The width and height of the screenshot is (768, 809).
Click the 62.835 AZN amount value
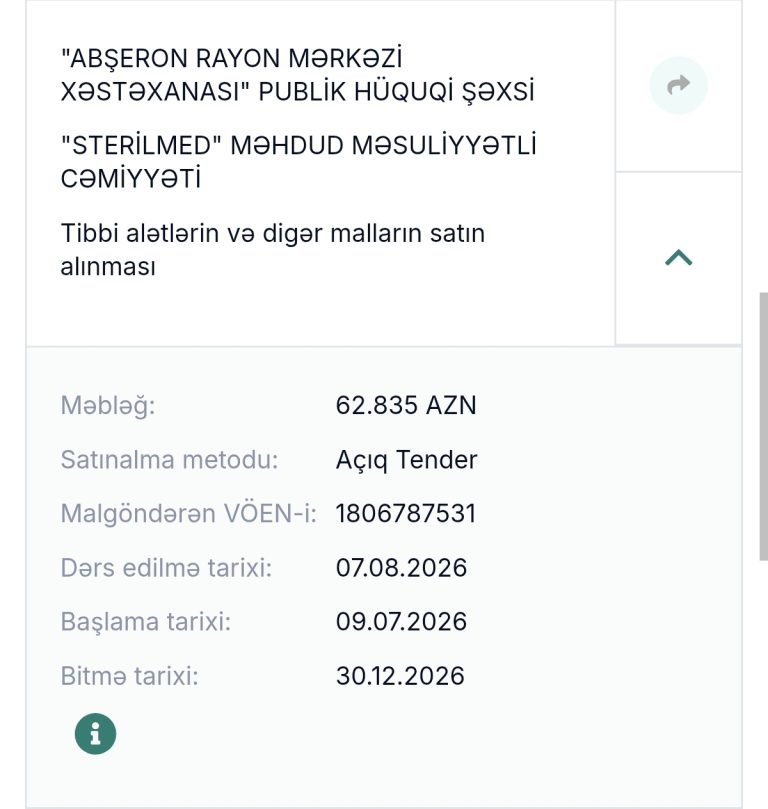coord(406,405)
